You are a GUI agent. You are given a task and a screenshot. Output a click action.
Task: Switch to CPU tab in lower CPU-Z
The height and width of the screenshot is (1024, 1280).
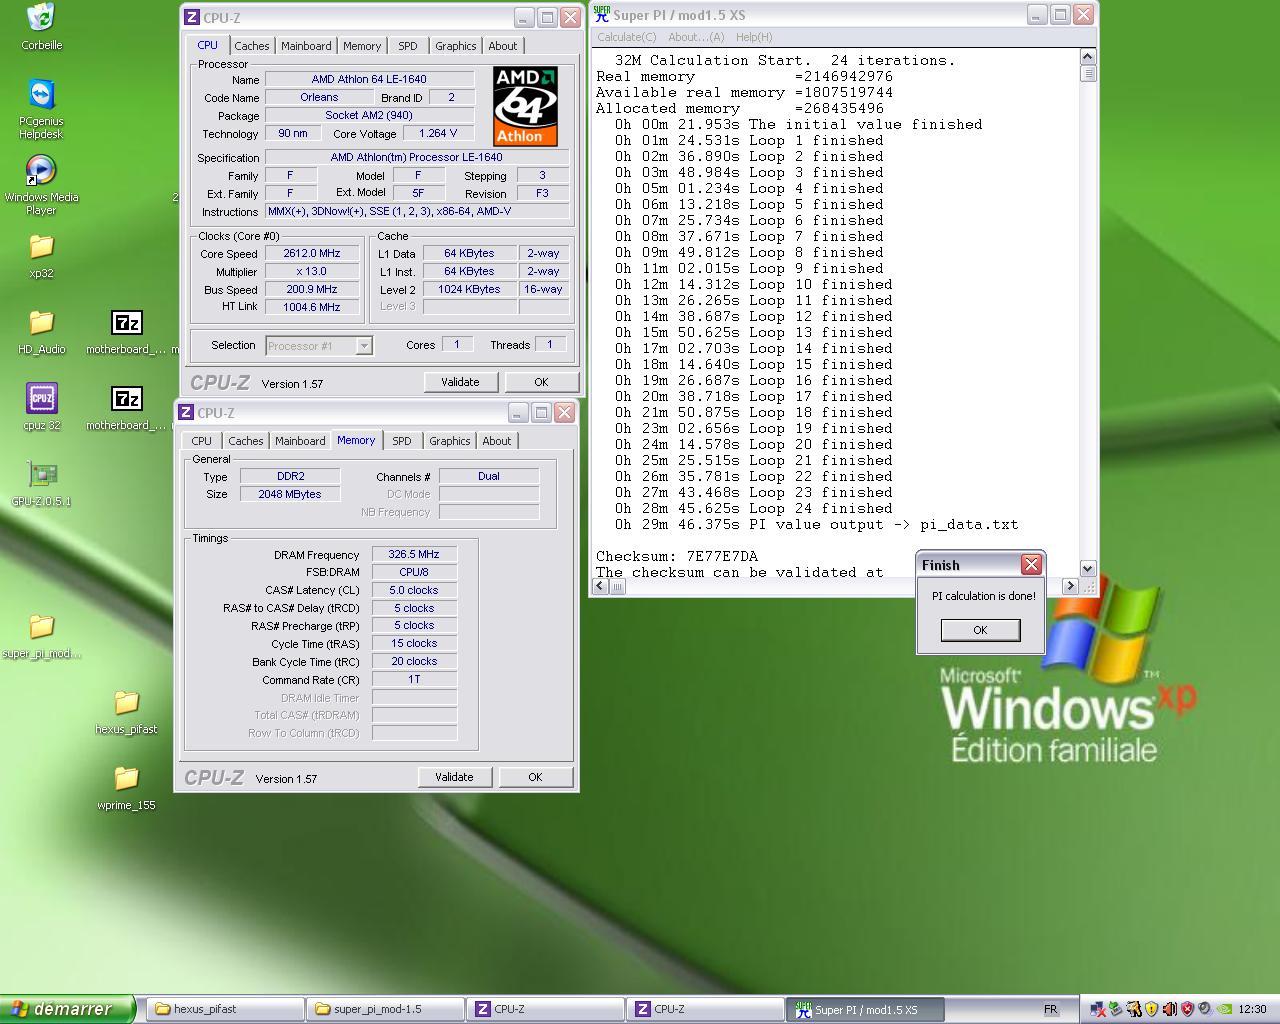coord(201,441)
